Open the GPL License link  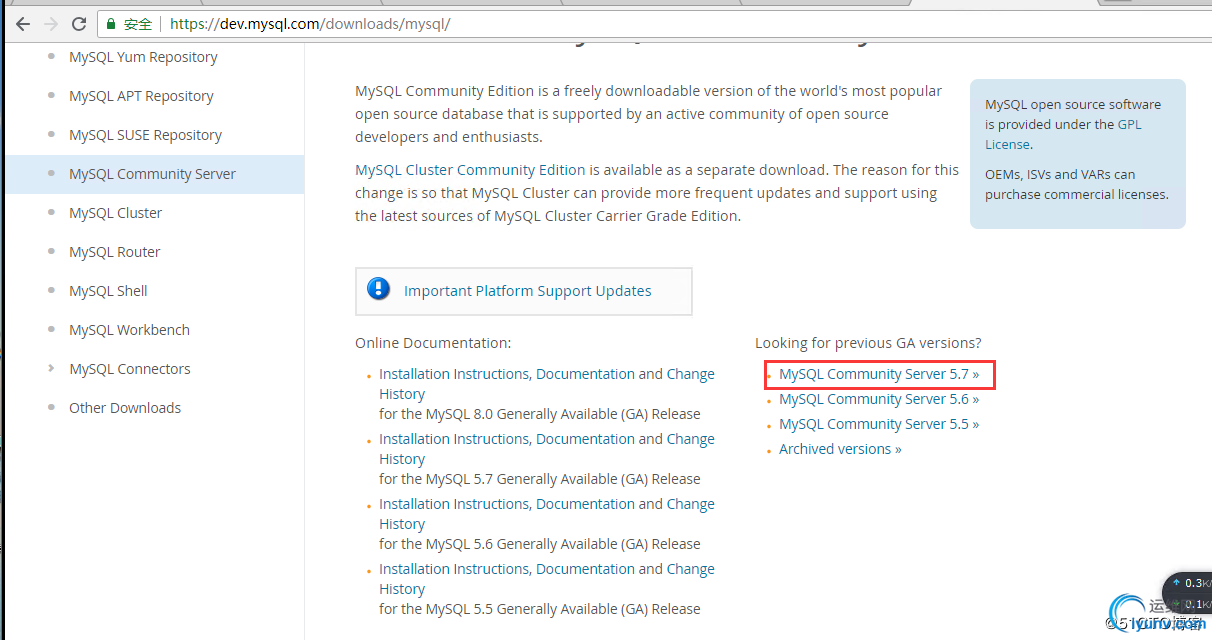coord(1063,134)
